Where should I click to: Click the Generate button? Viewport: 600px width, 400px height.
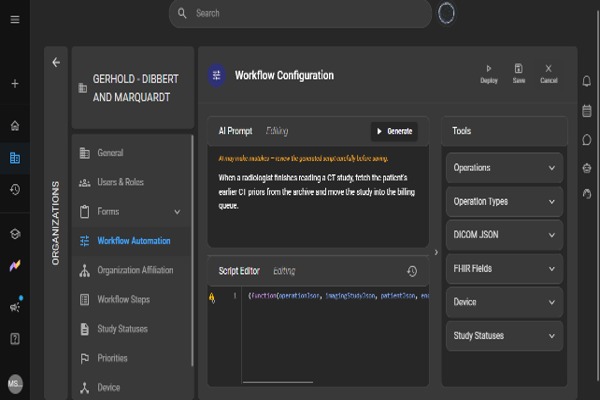tap(394, 131)
